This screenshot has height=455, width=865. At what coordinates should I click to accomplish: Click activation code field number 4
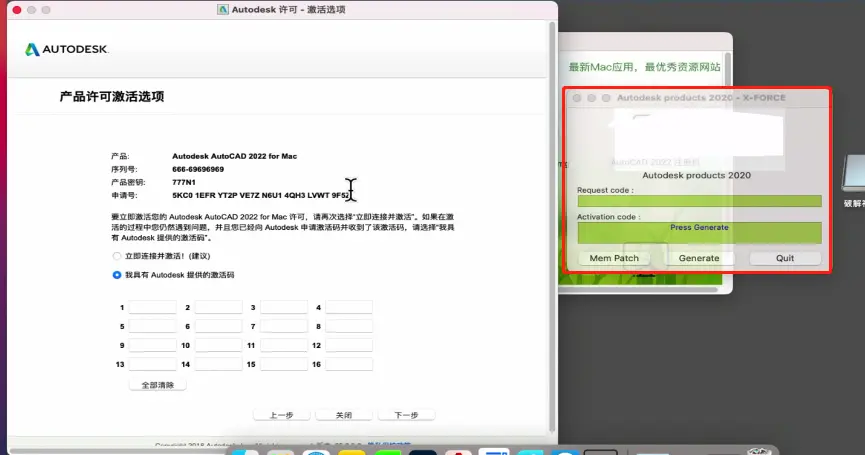[x=349, y=307]
